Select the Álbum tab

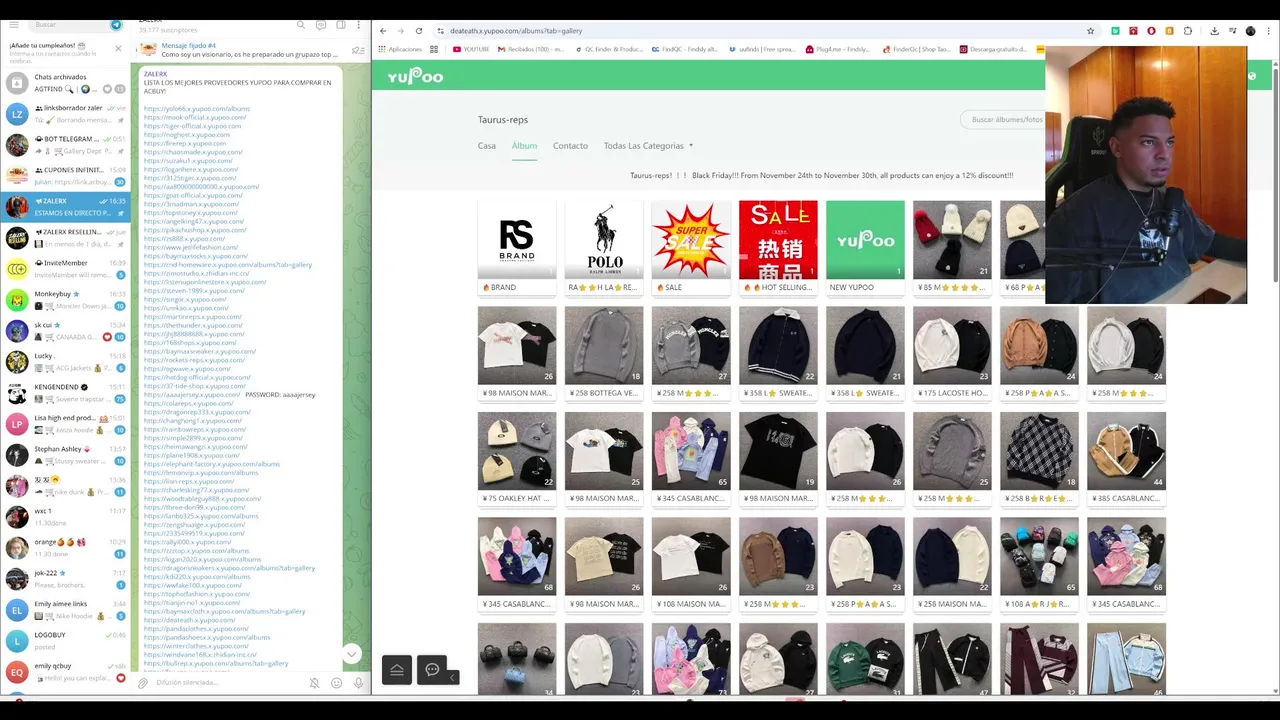[524, 146]
